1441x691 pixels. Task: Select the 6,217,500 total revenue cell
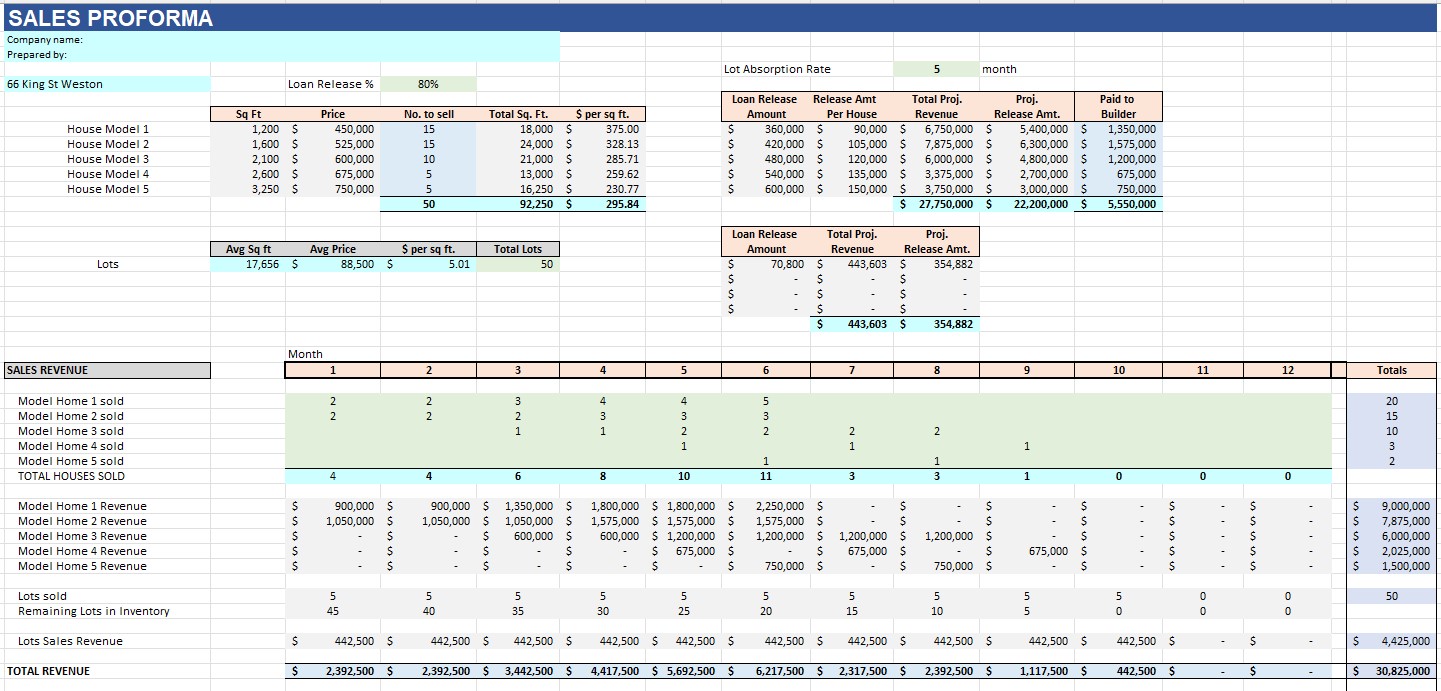(x=765, y=671)
